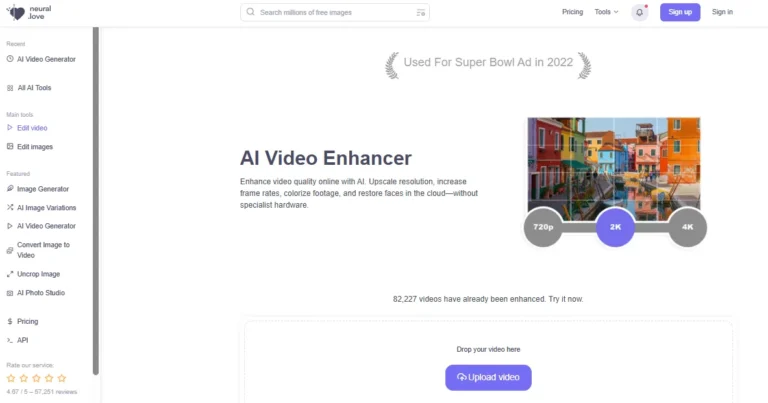Open All AI Tools page
The width and height of the screenshot is (768, 403).
click(34, 88)
